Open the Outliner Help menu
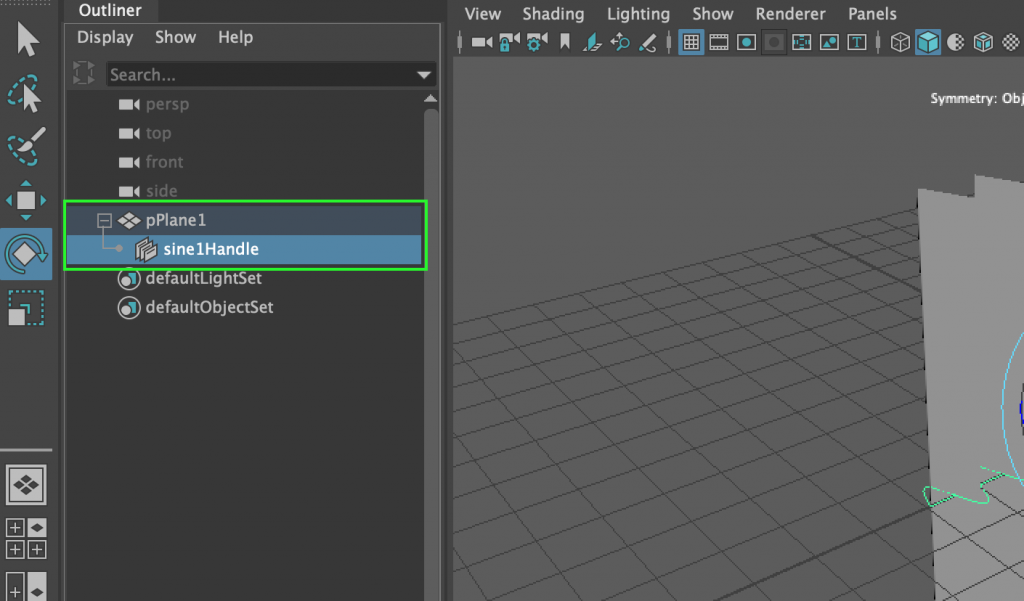The width and height of the screenshot is (1024, 601). click(235, 37)
